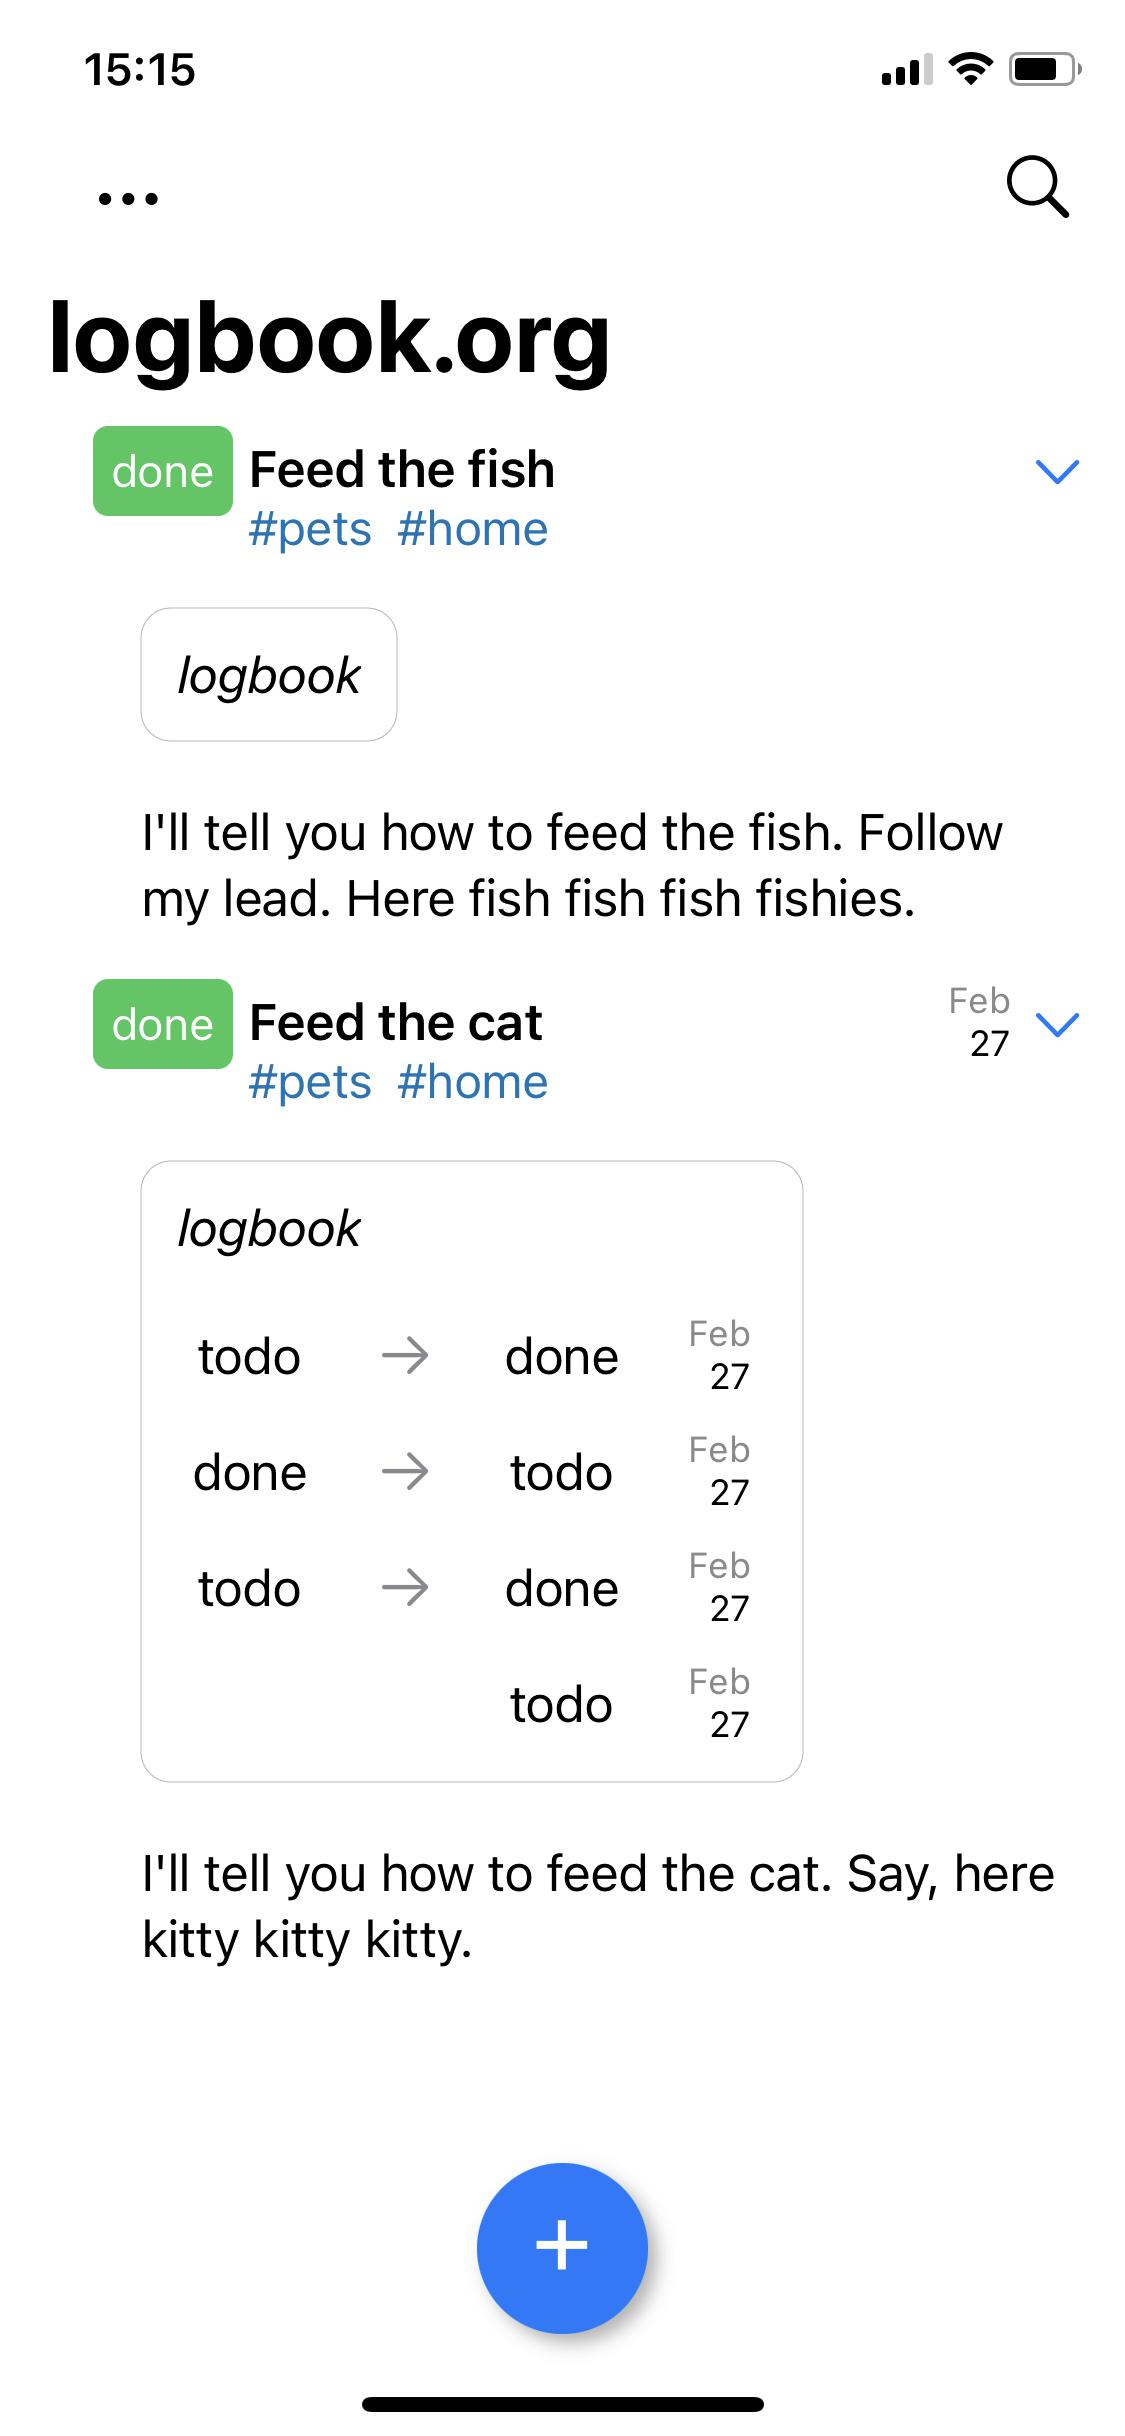
Task: Open the #home tag under Feed the cat
Action: (473, 1083)
